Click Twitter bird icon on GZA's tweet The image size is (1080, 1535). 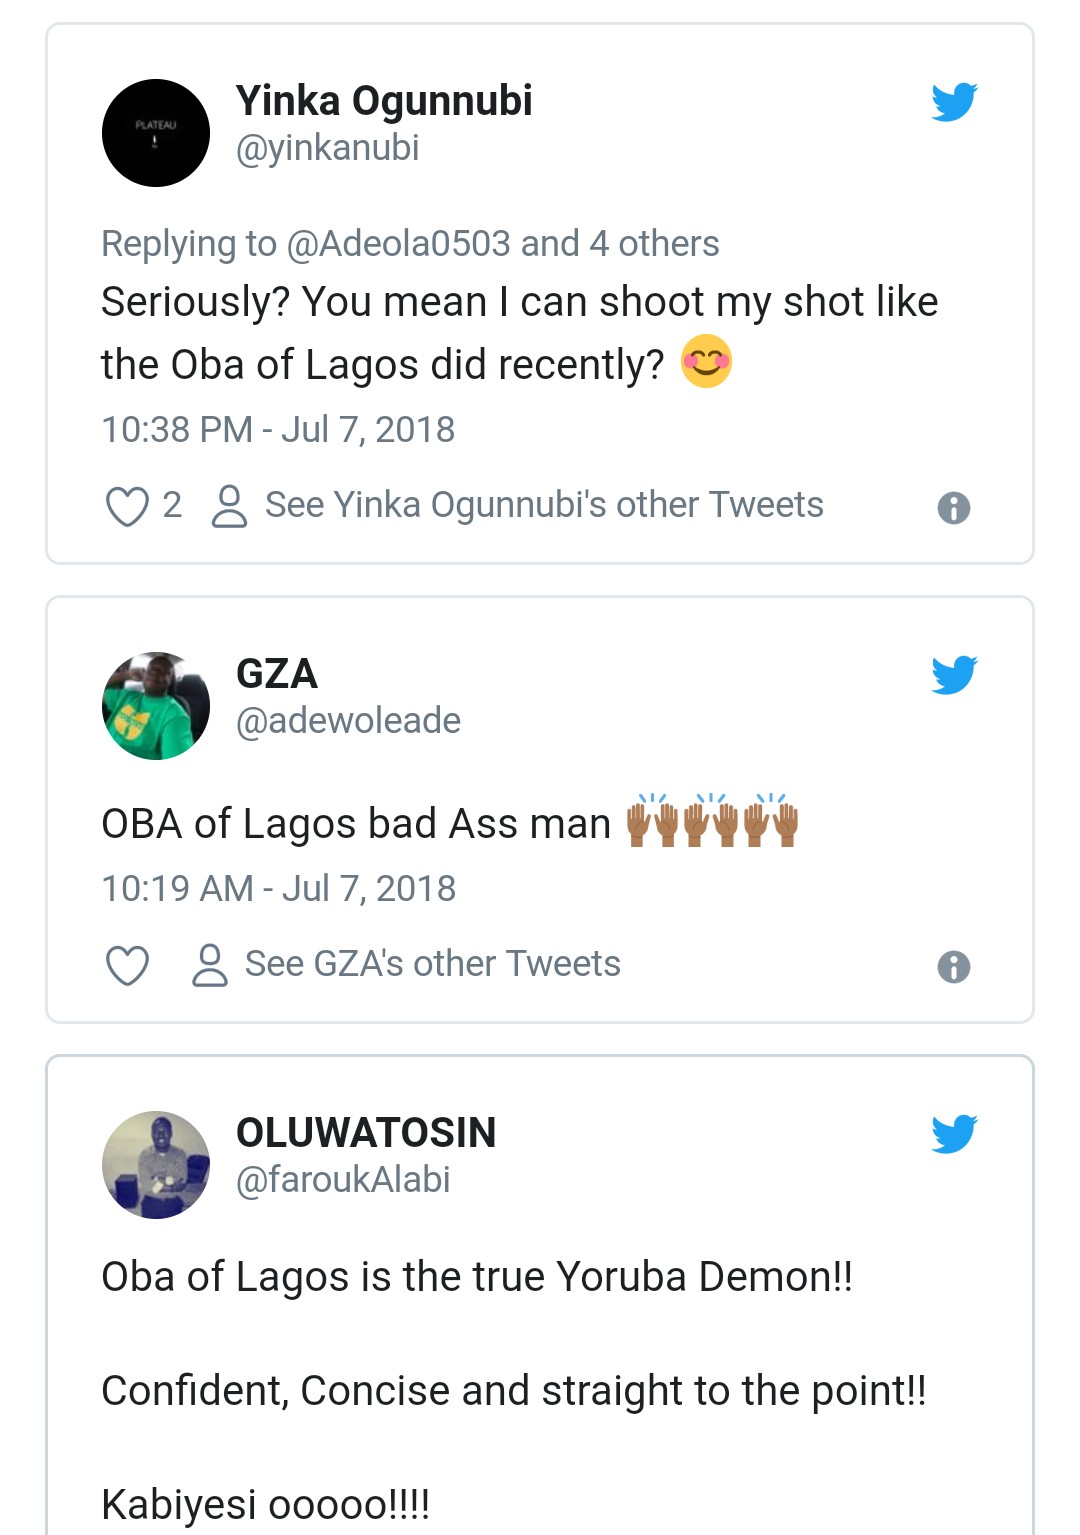(954, 675)
